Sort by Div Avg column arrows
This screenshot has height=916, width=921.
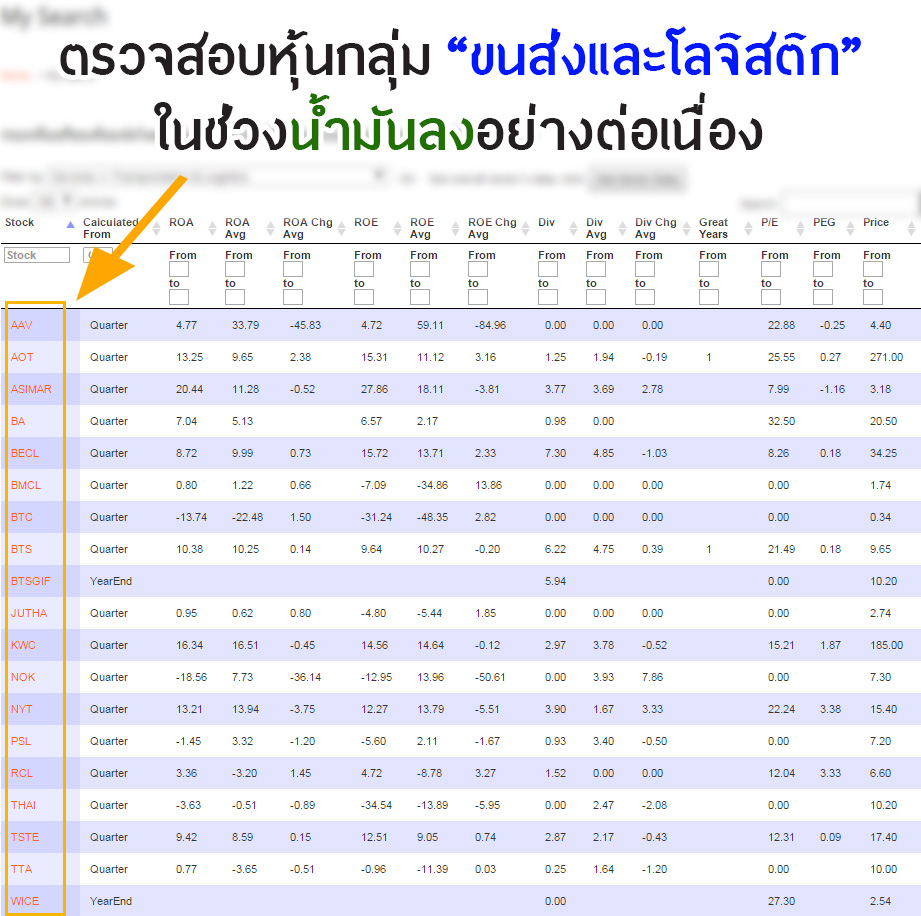click(x=623, y=229)
